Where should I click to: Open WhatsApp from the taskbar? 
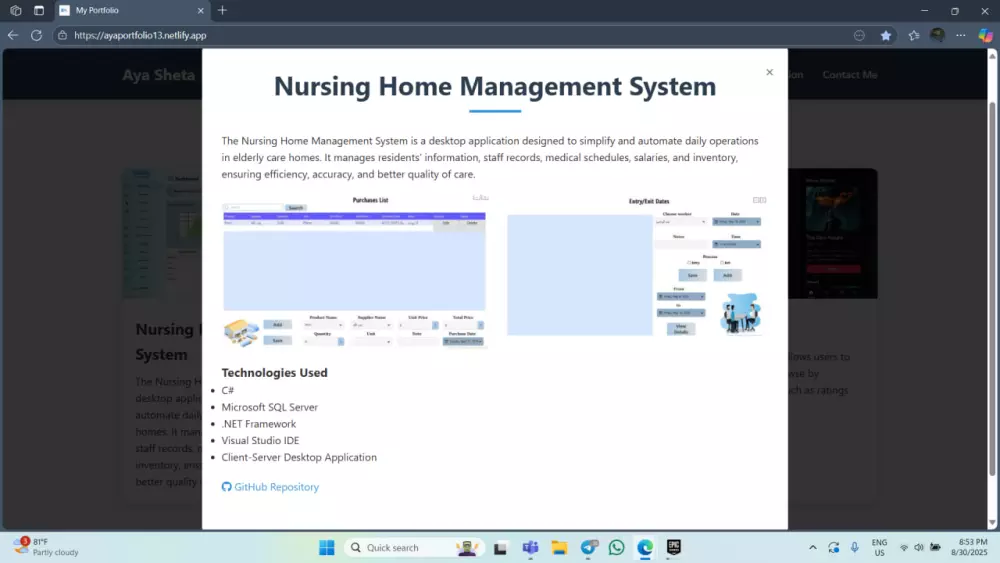616,547
